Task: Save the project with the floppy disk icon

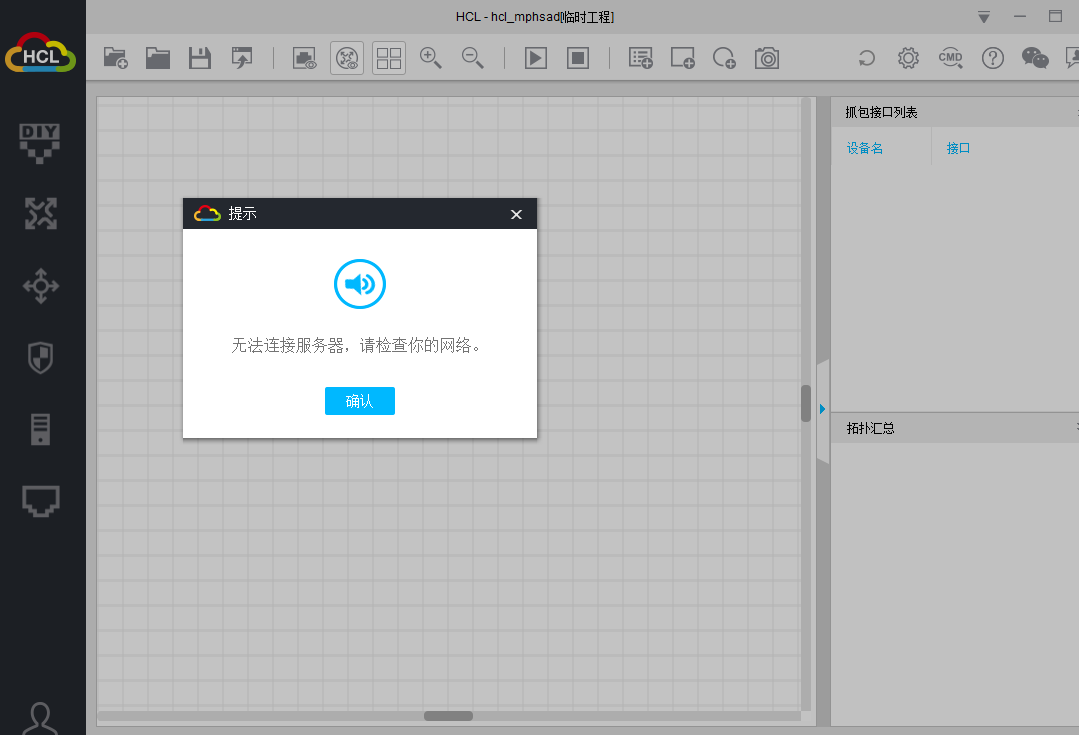Action: [x=200, y=58]
